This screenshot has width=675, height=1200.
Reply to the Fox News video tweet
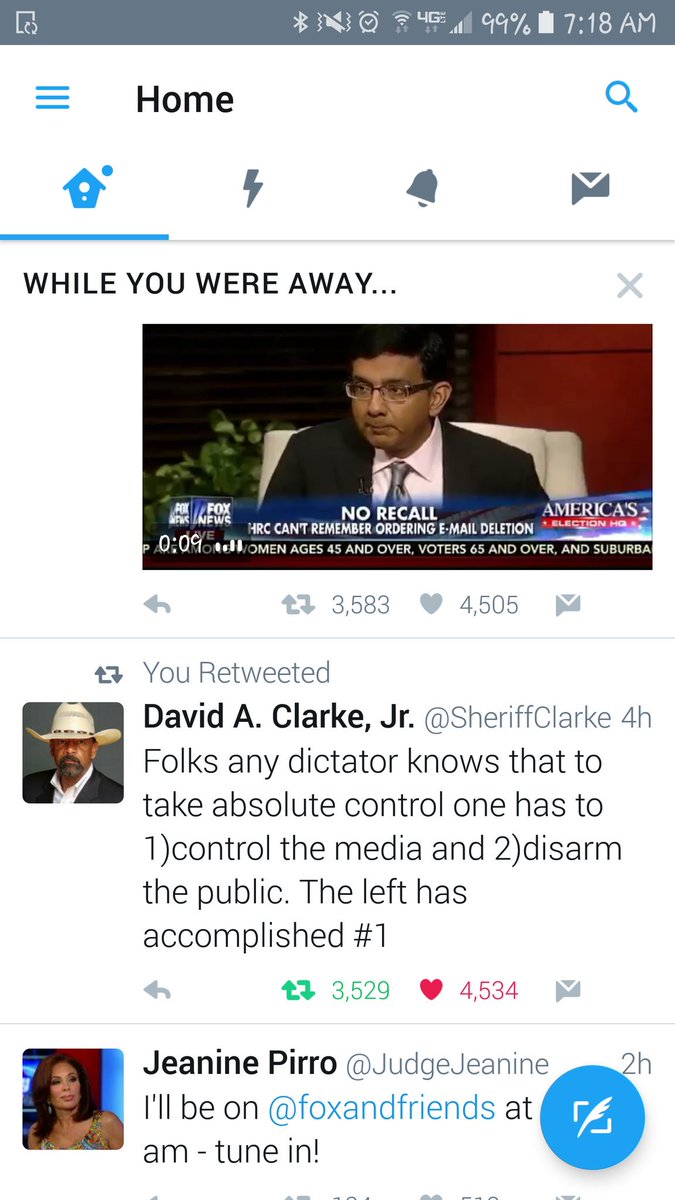(x=157, y=605)
